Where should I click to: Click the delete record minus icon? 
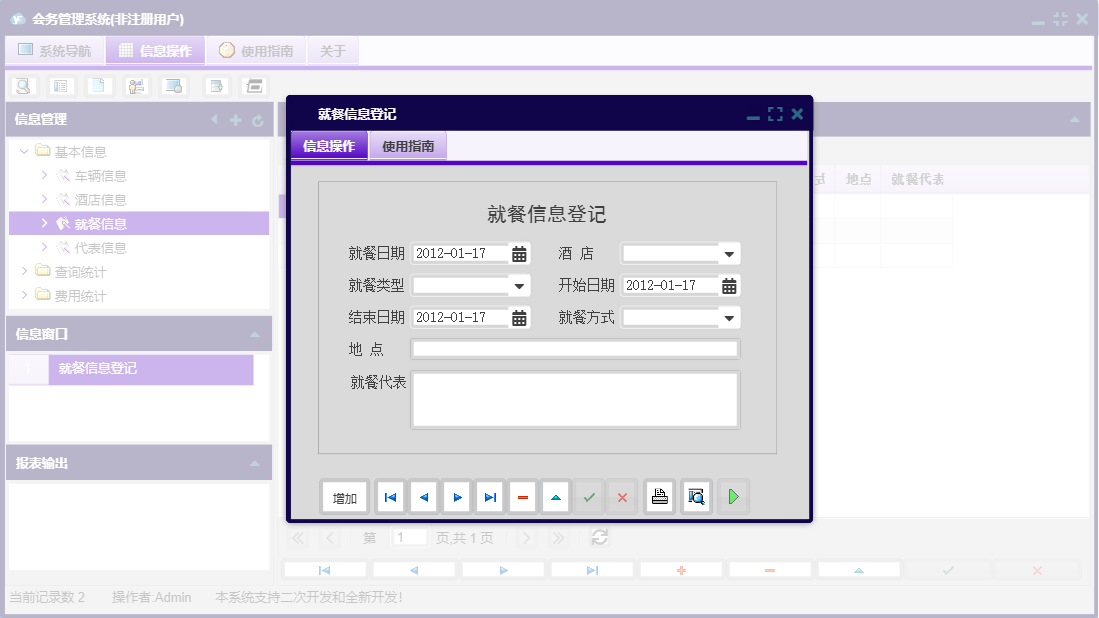coord(522,496)
